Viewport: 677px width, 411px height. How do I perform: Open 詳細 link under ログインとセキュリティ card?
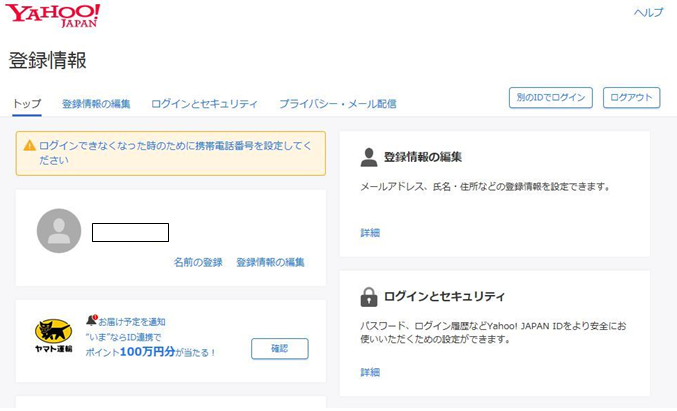pos(370,372)
